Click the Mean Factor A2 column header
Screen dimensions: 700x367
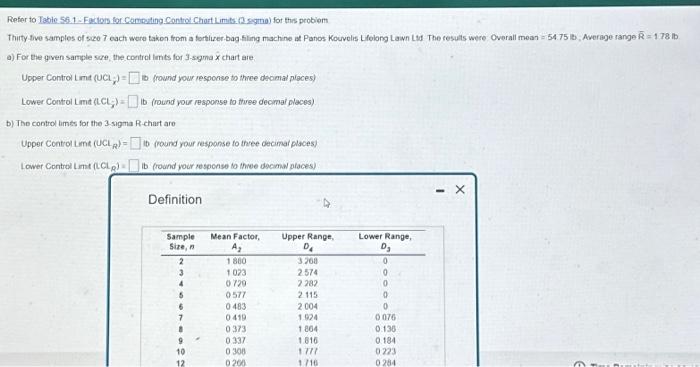click(x=235, y=242)
